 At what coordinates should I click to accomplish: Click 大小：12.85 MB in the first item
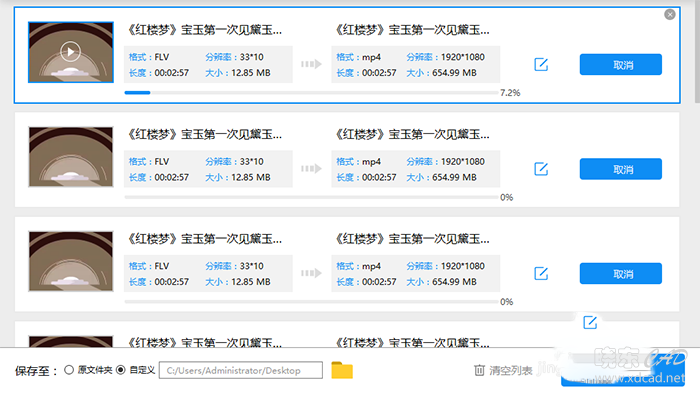point(238,73)
